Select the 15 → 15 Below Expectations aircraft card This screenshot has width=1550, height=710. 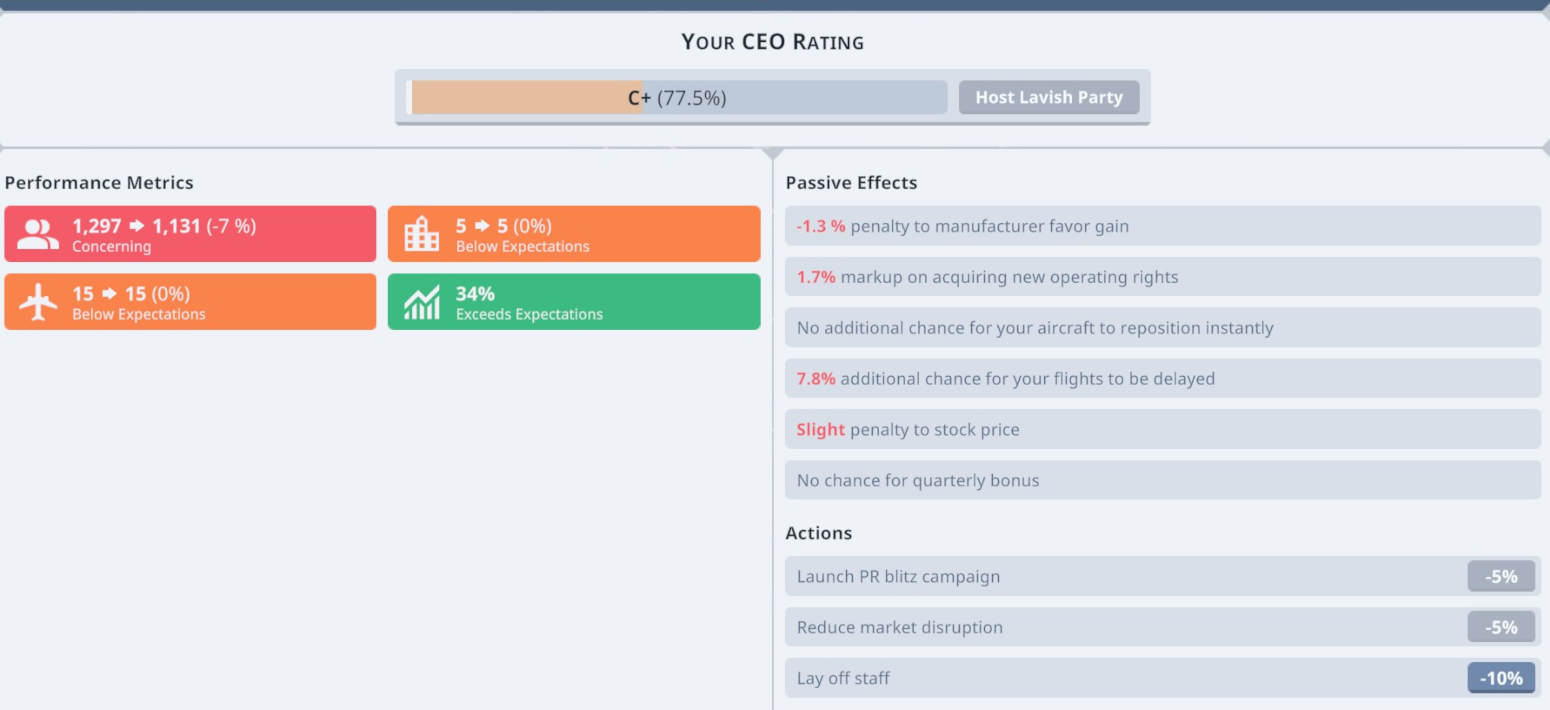coord(190,302)
